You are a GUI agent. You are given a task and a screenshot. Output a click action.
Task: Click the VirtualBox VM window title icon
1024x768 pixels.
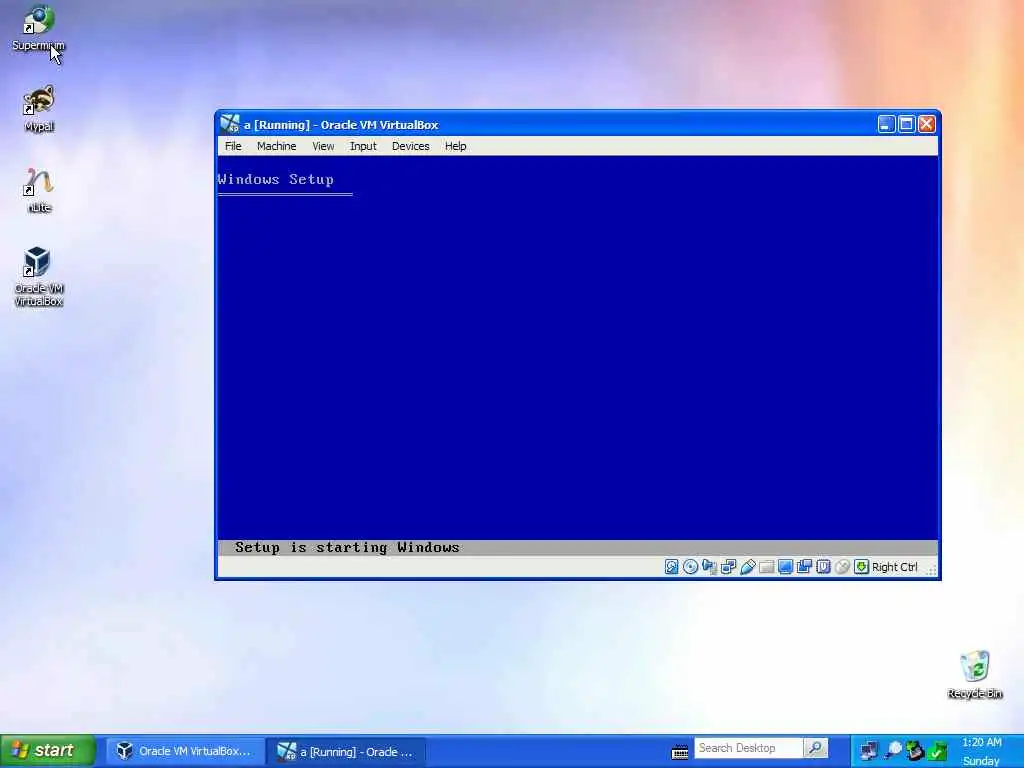pos(230,124)
